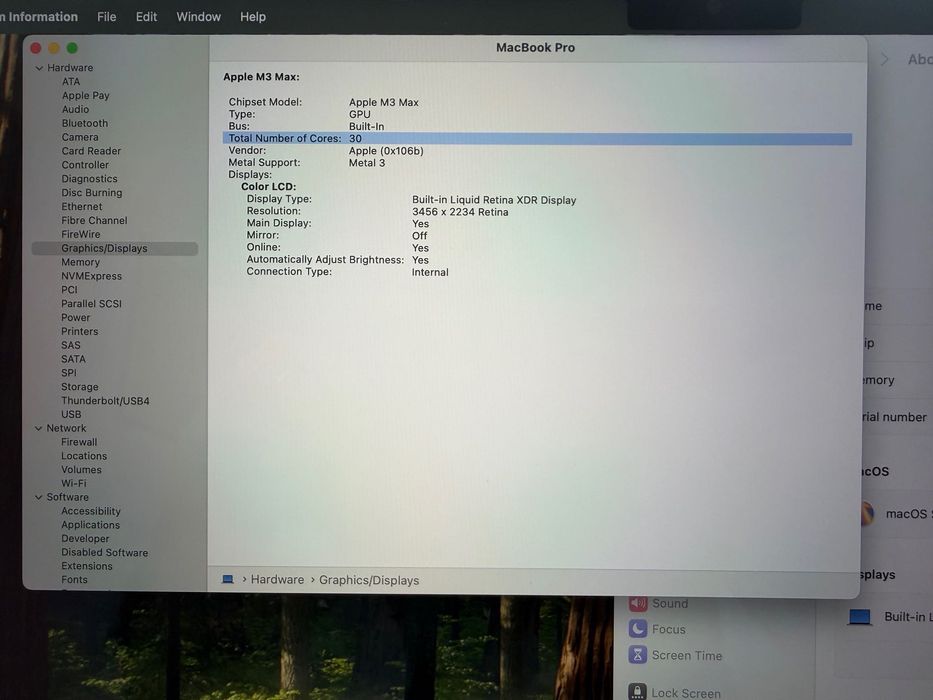Select Accessibility under Software
933x700 pixels.
tap(91, 511)
